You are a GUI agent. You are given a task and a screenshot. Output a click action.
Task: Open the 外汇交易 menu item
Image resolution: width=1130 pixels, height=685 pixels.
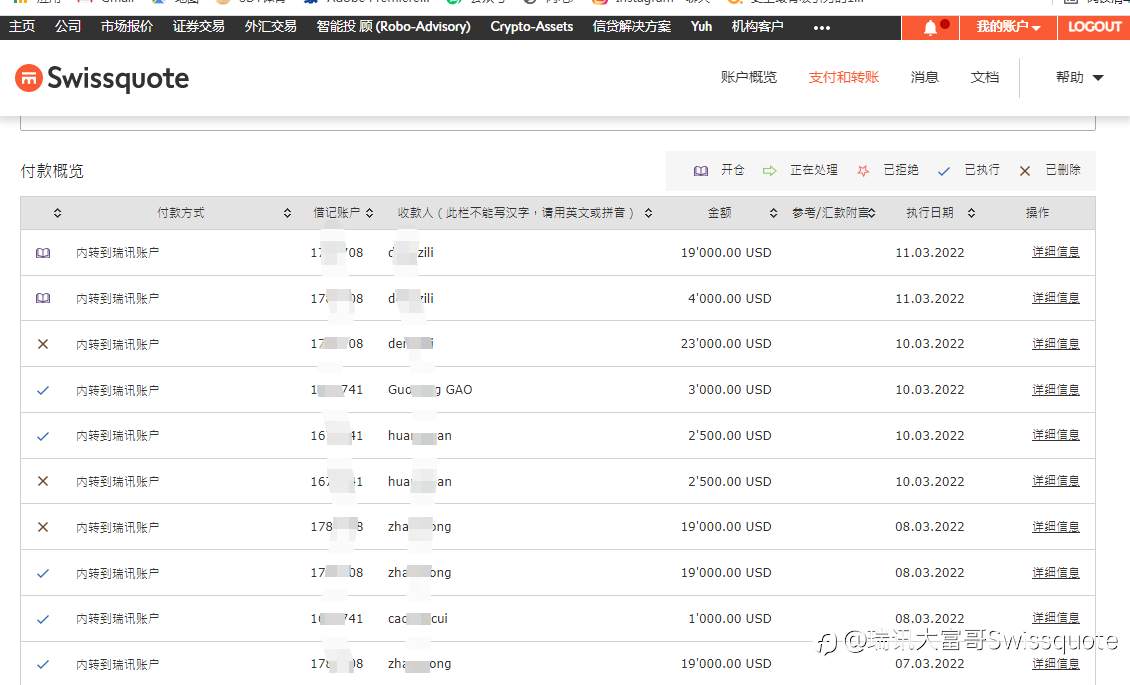(270, 27)
